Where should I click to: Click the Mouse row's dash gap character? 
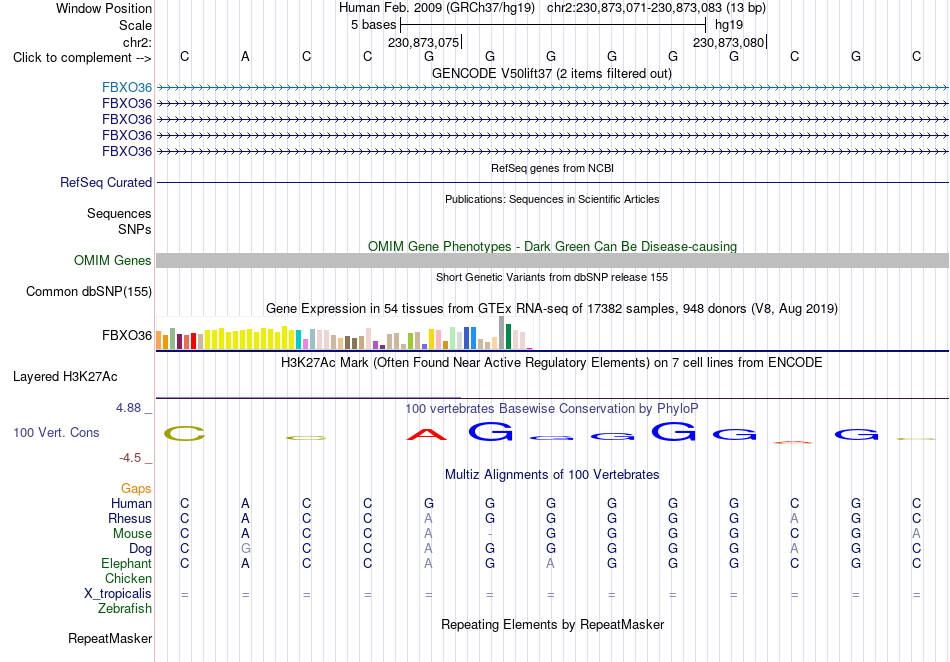[490, 534]
